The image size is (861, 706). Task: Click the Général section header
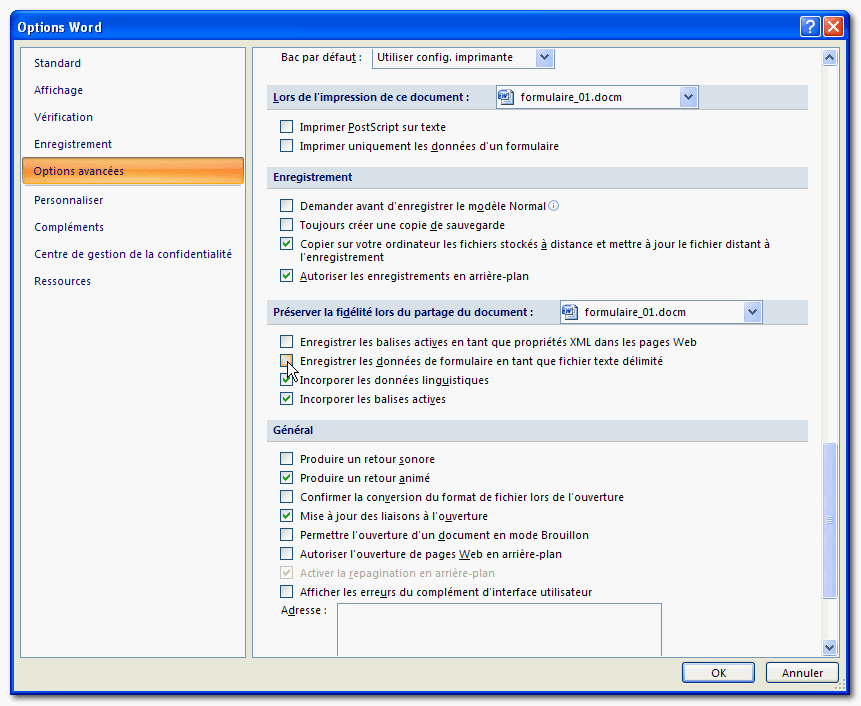pyautogui.click(x=537, y=430)
